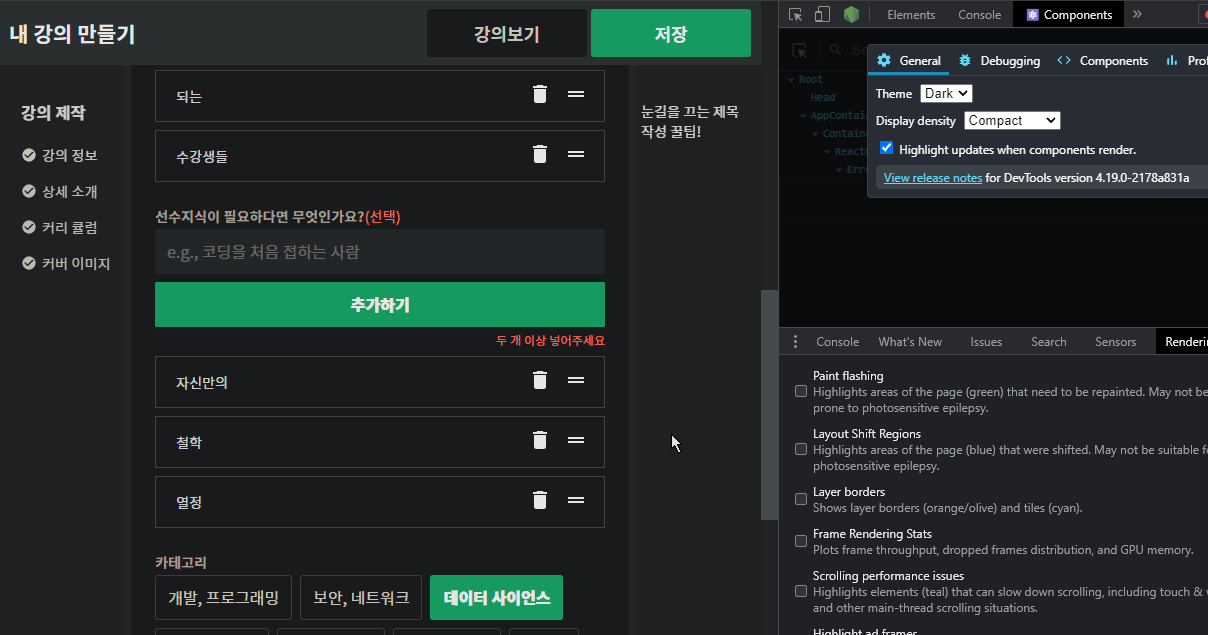Open the Node.js DevTools green icon

[850, 14]
